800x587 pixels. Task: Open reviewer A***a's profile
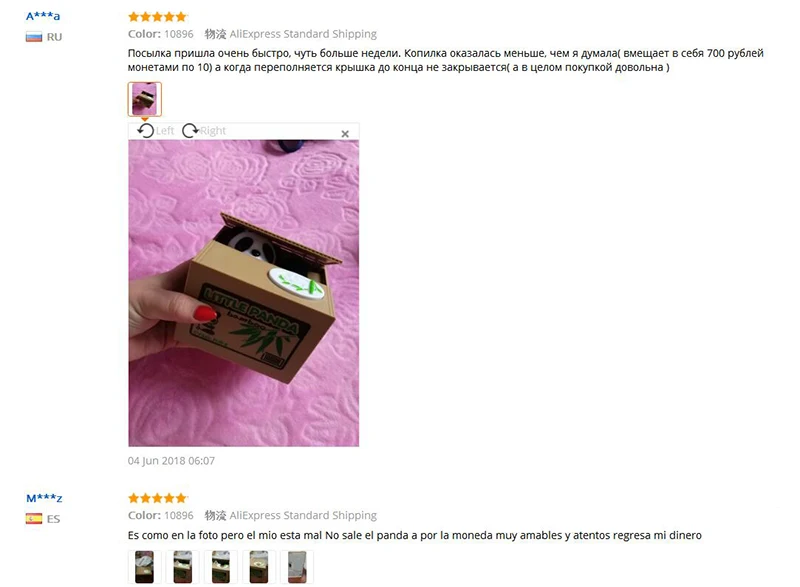tap(43, 16)
